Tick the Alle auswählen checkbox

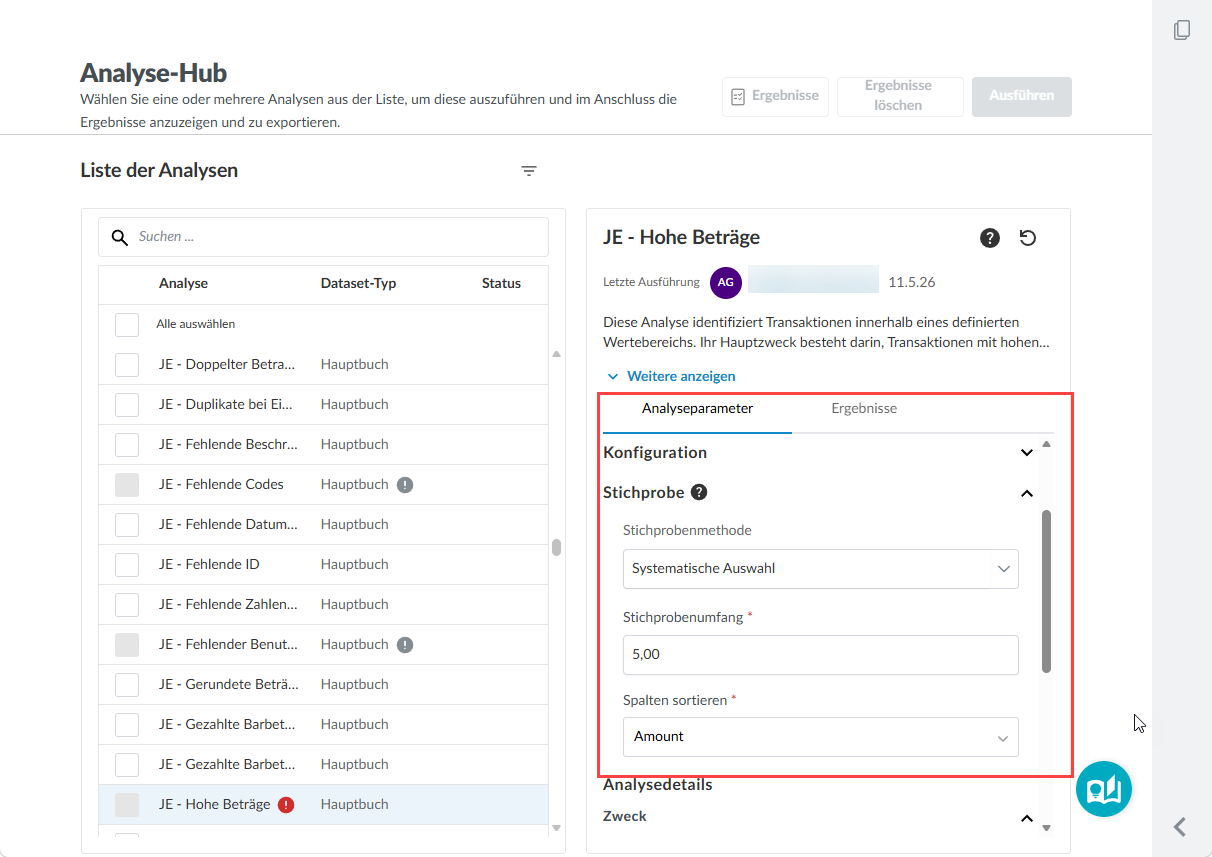[127, 325]
